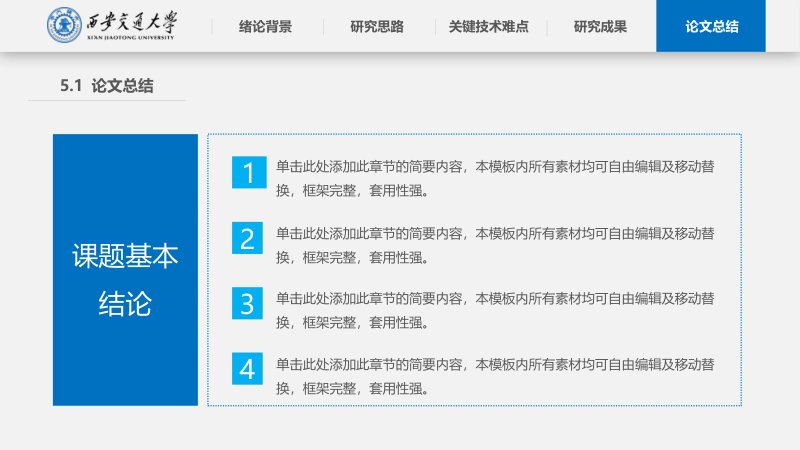Switch to the 关键技术难点 tab

coord(489,27)
